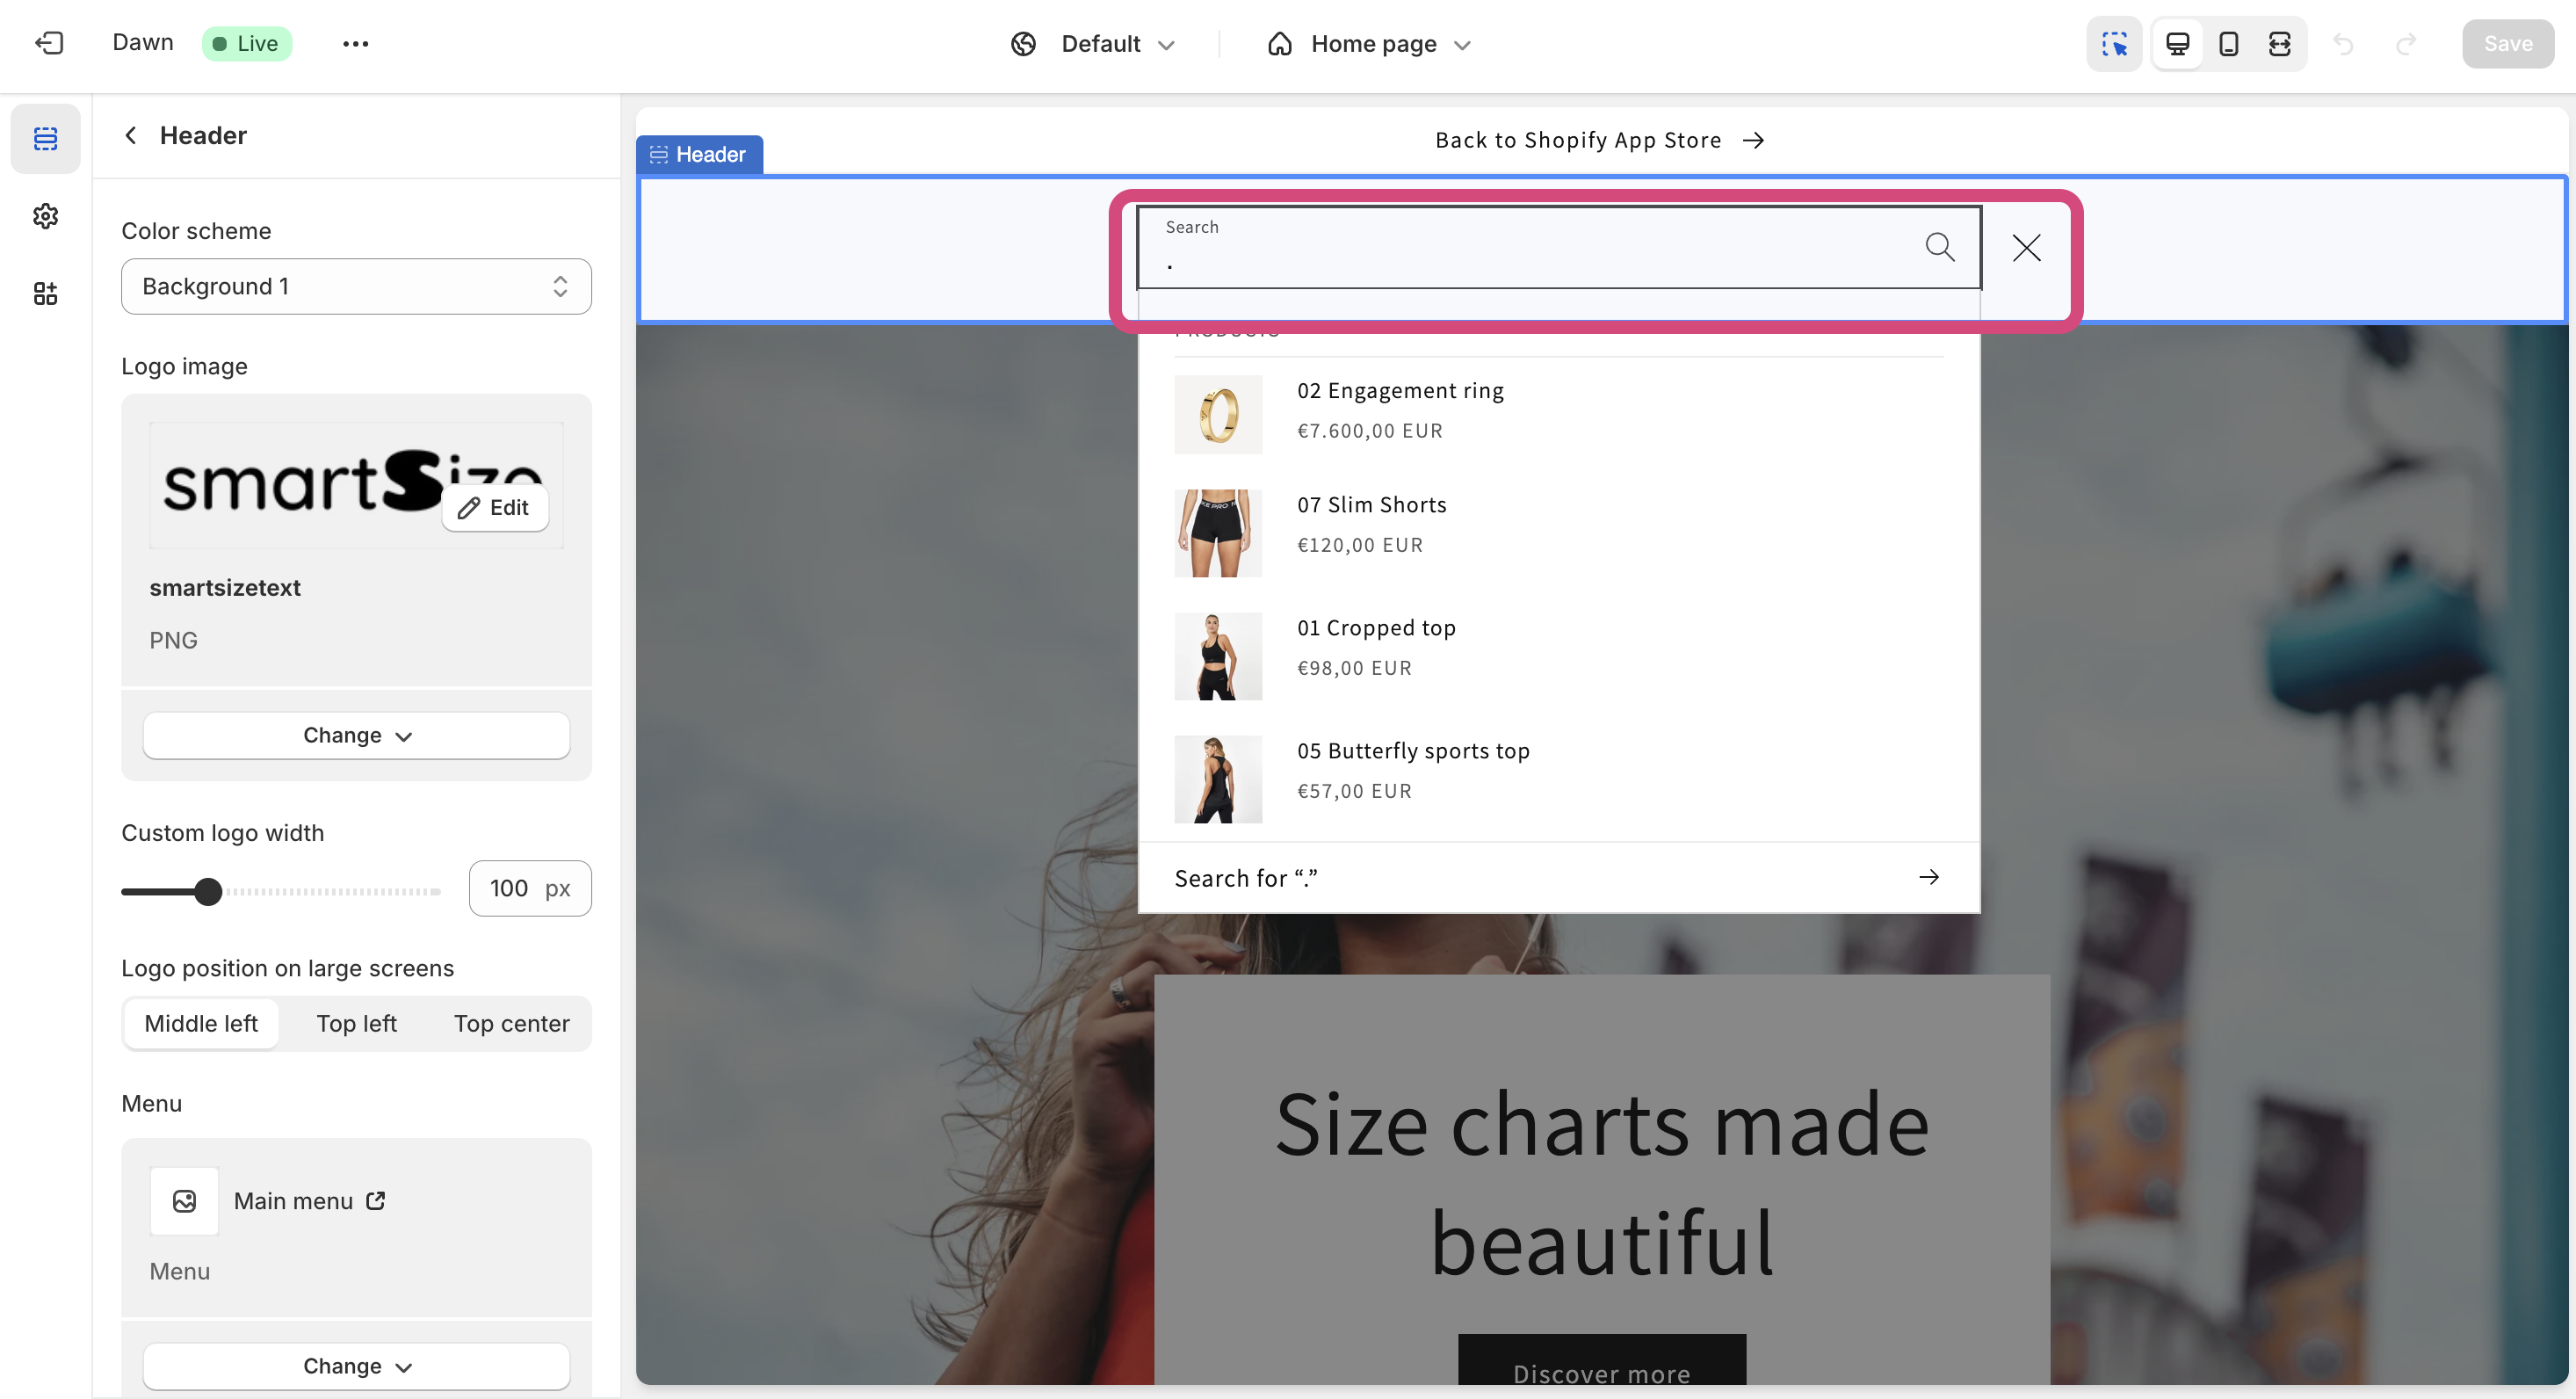Screen dimensions: 2576x1399
Task: Expand the menu Change dropdown
Action: coord(356,1366)
